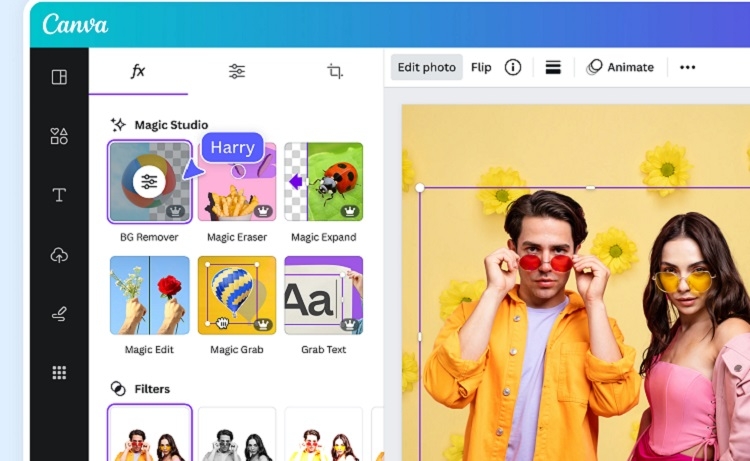Click the top edge handle of selected photo
750x461 pixels.
[x=591, y=187]
